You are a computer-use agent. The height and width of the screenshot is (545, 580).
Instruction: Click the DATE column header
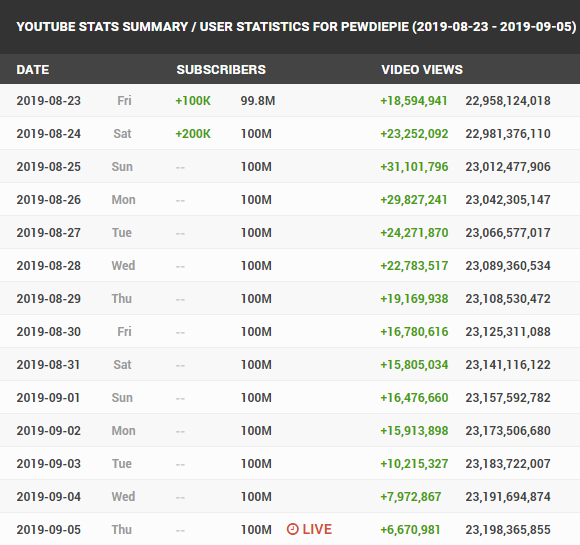click(33, 70)
